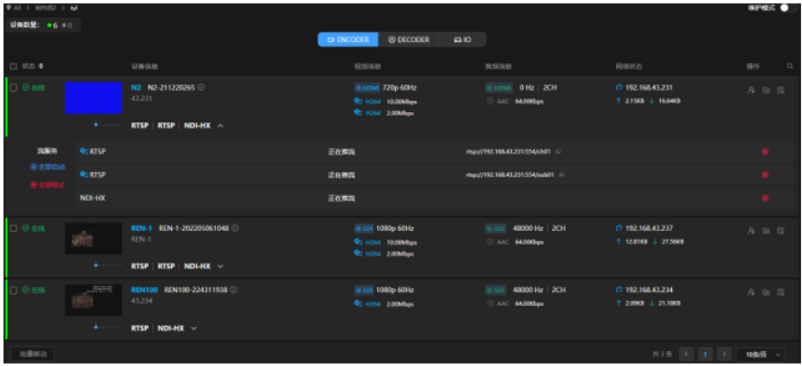802x366 pixels.
Task: Open the REN100 preview thumbnail
Action: point(94,300)
